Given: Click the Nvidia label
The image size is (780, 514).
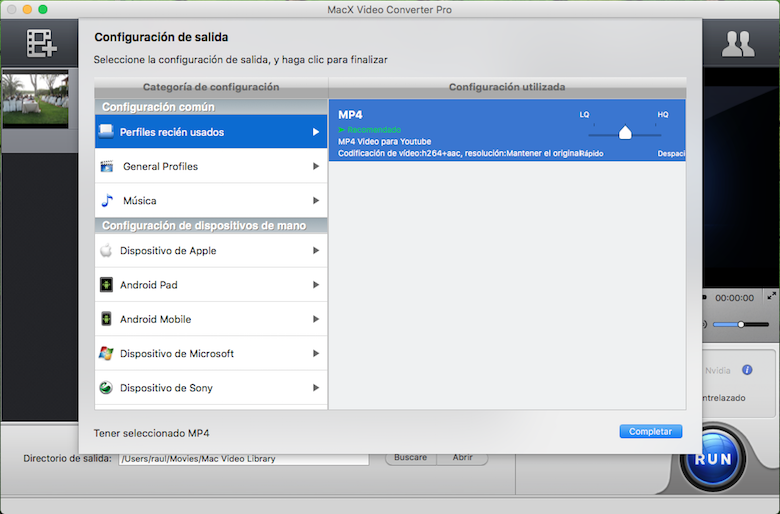Looking at the screenshot, I should pos(717,371).
